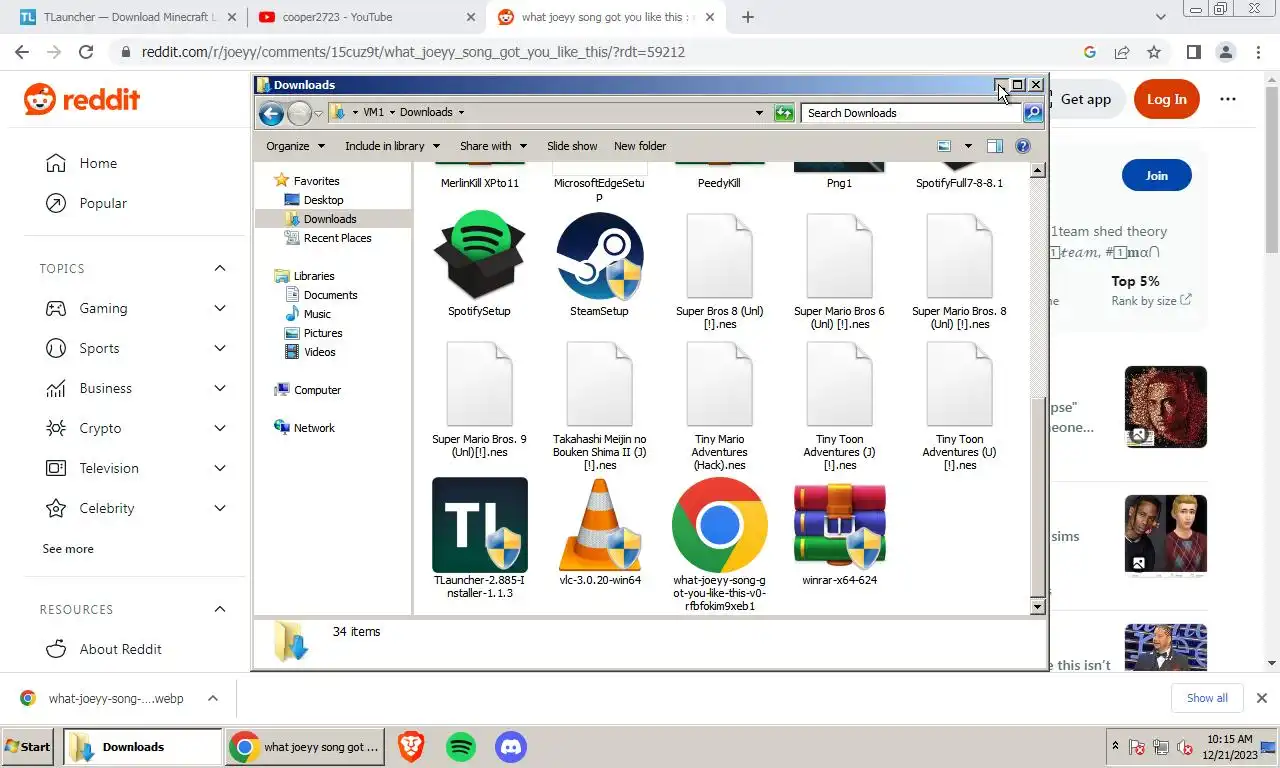Open Chrome tab search dropdown
The height and width of the screenshot is (768, 1280).
click(x=1161, y=17)
